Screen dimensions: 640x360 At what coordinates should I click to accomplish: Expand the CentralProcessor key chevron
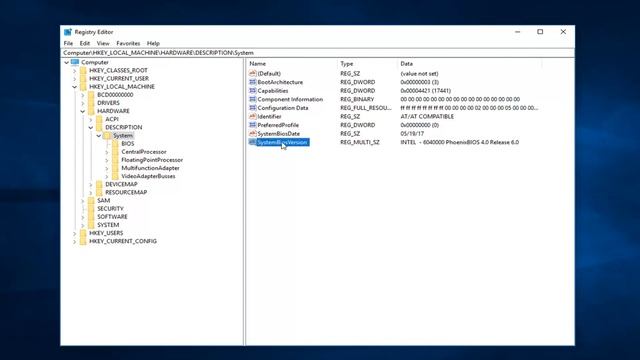(107, 152)
